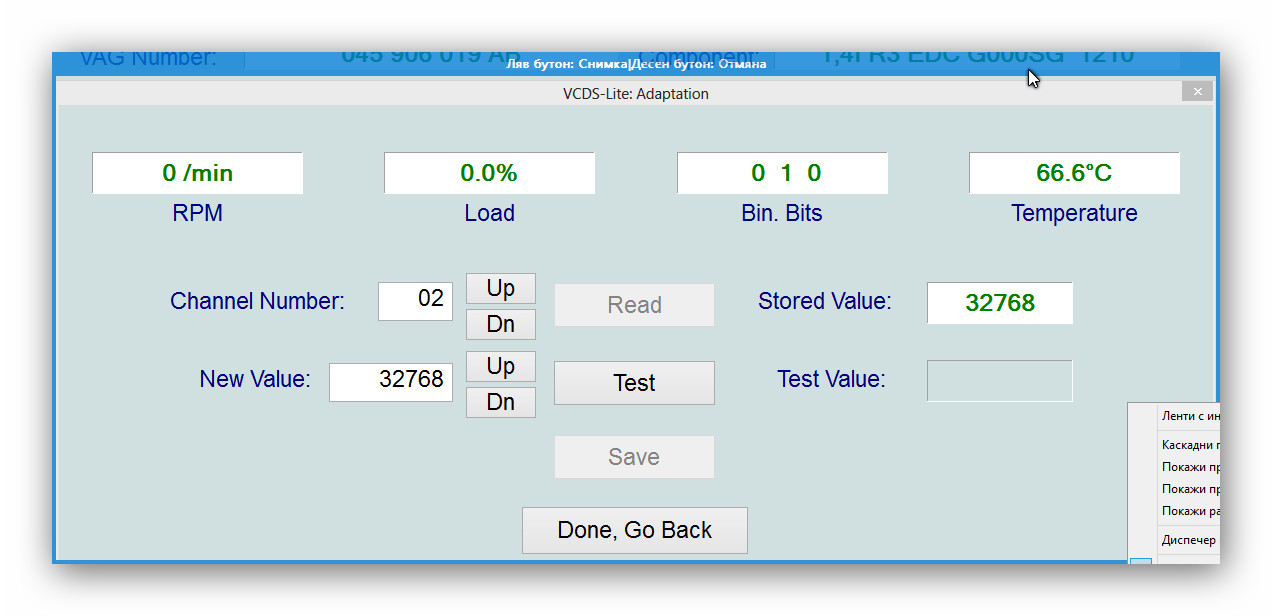Choose 'Каскадни' from the context menu
This screenshot has height=616, width=1272.
(x=1189, y=445)
